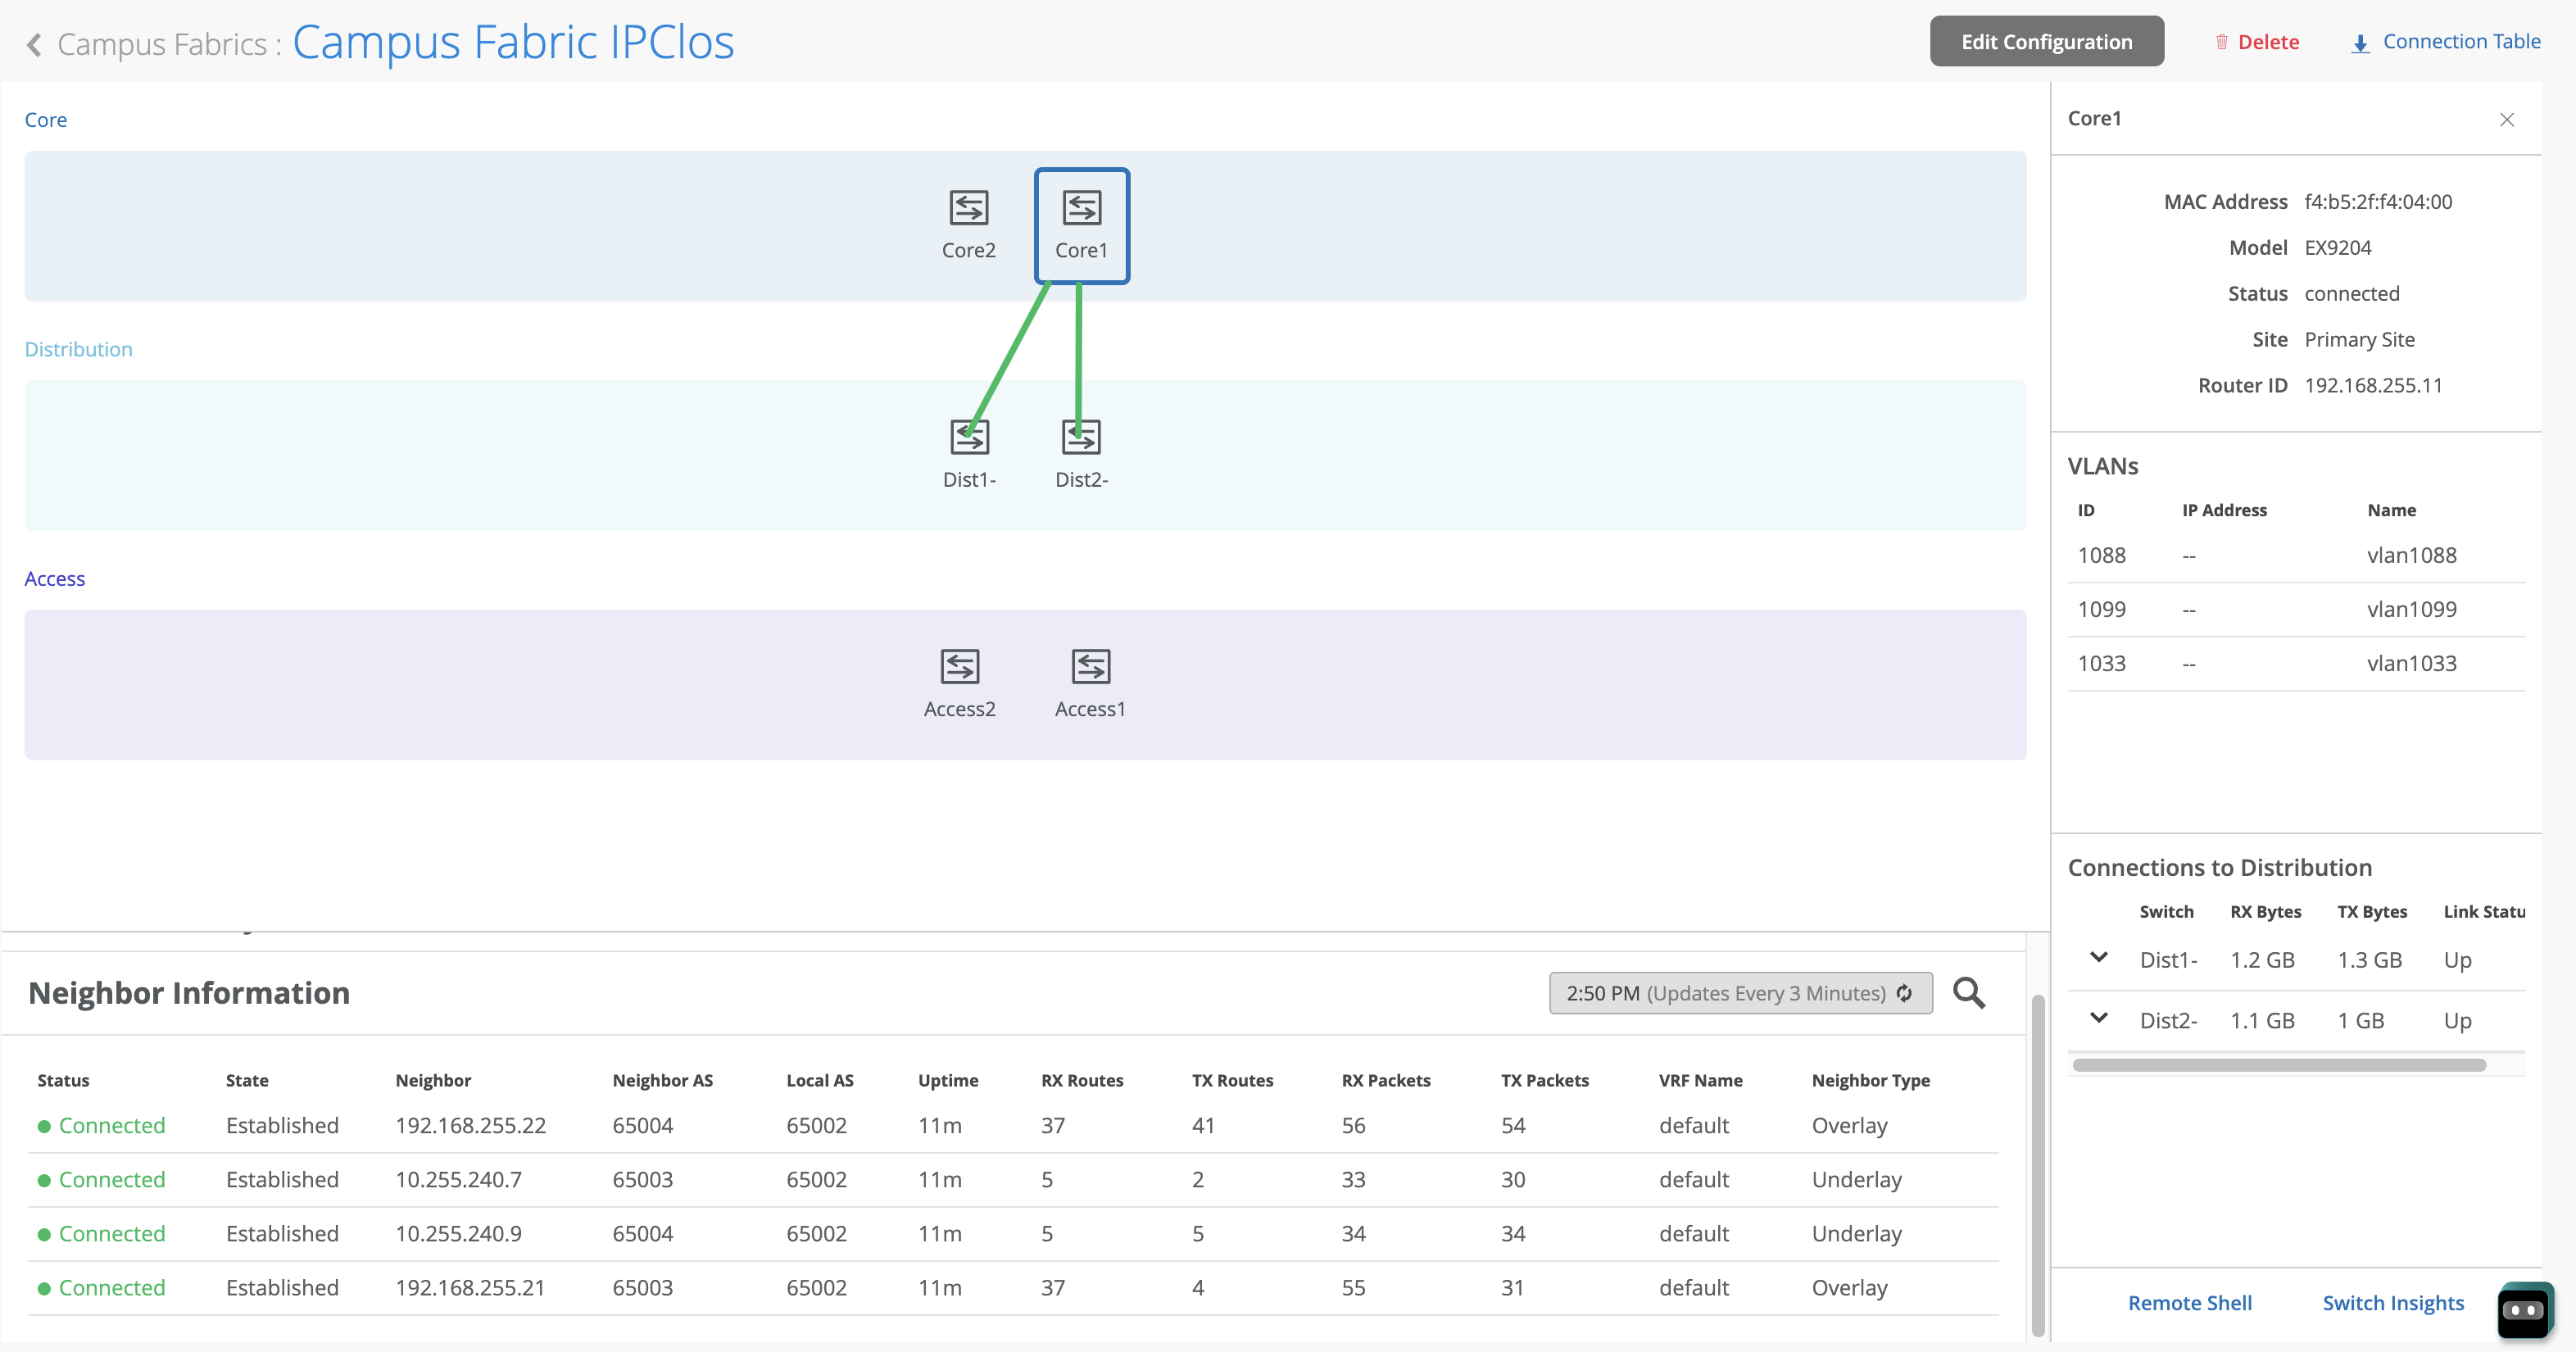Download the Connection Table
This screenshot has height=1352, width=2576.
[x=2445, y=42]
